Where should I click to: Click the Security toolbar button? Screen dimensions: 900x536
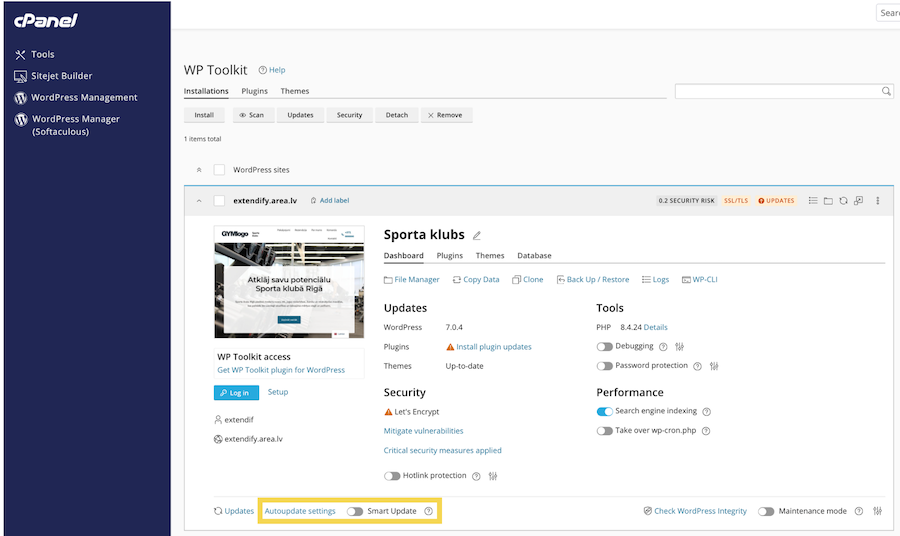[x=349, y=115]
